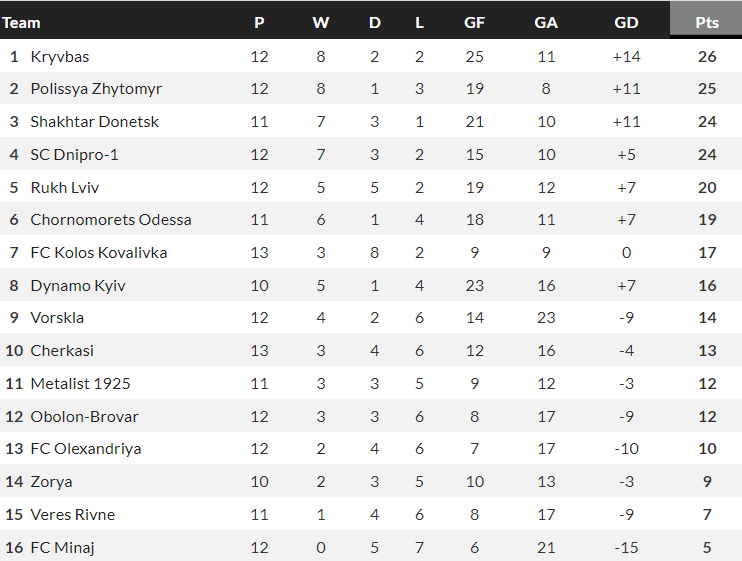Open the Zorya team page

pos(51,481)
